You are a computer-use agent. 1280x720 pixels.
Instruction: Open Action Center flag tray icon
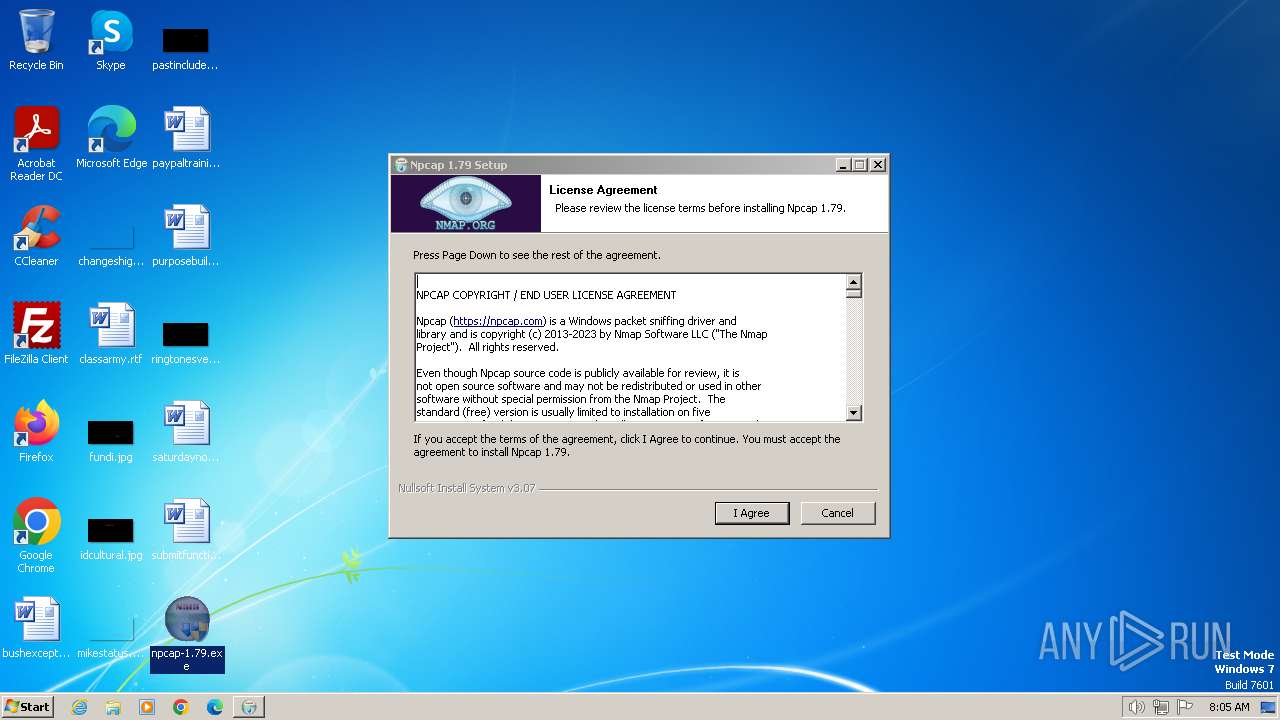click(x=1185, y=707)
